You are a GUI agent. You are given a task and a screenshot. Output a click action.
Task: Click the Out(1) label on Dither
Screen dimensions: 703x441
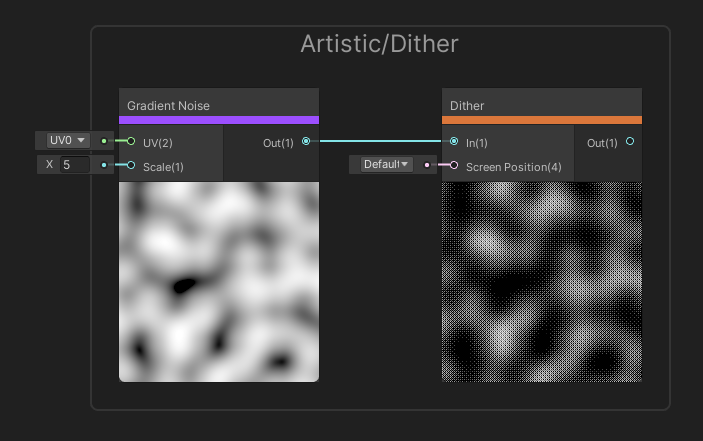pyautogui.click(x=602, y=143)
